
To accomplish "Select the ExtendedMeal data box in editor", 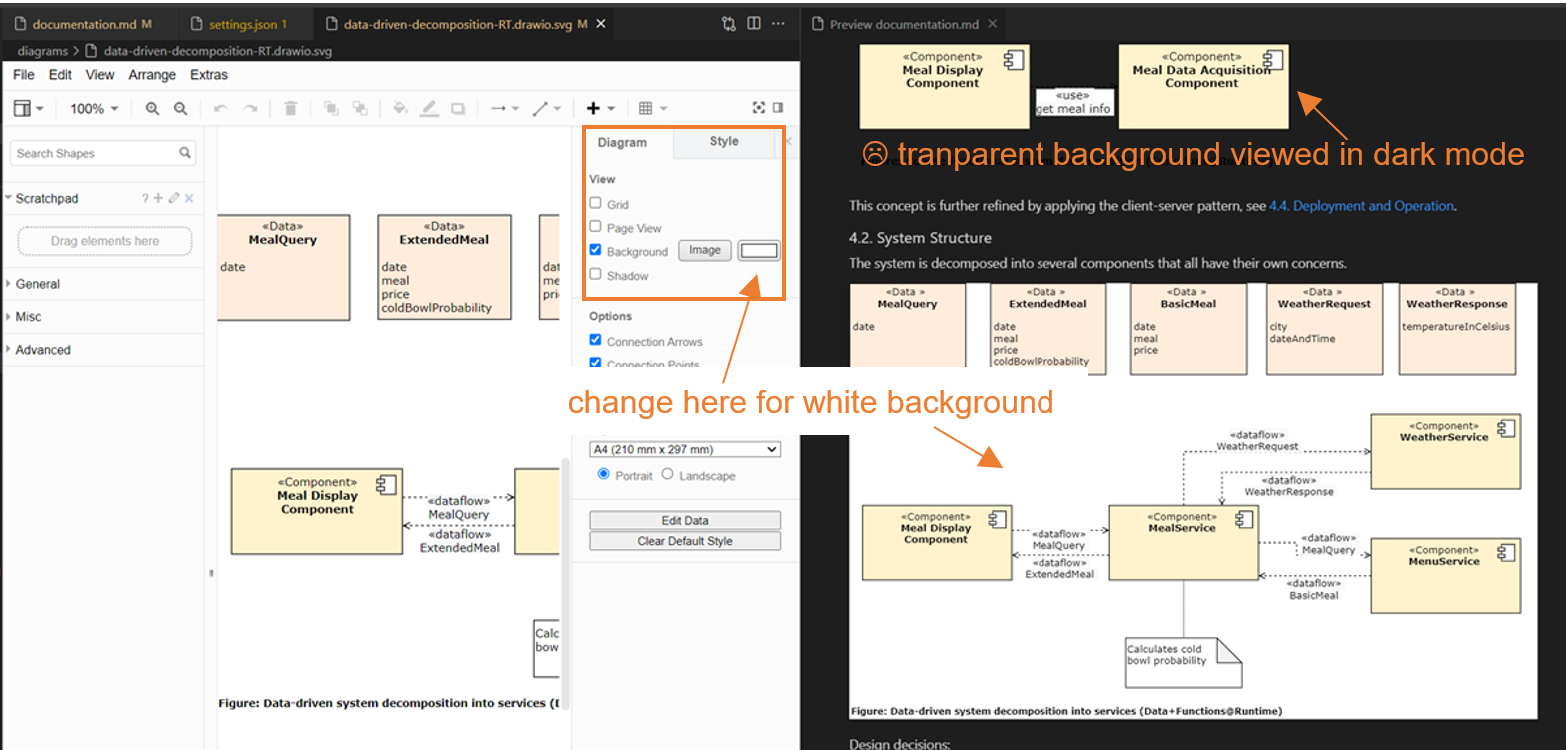I will pyautogui.click(x=444, y=267).
